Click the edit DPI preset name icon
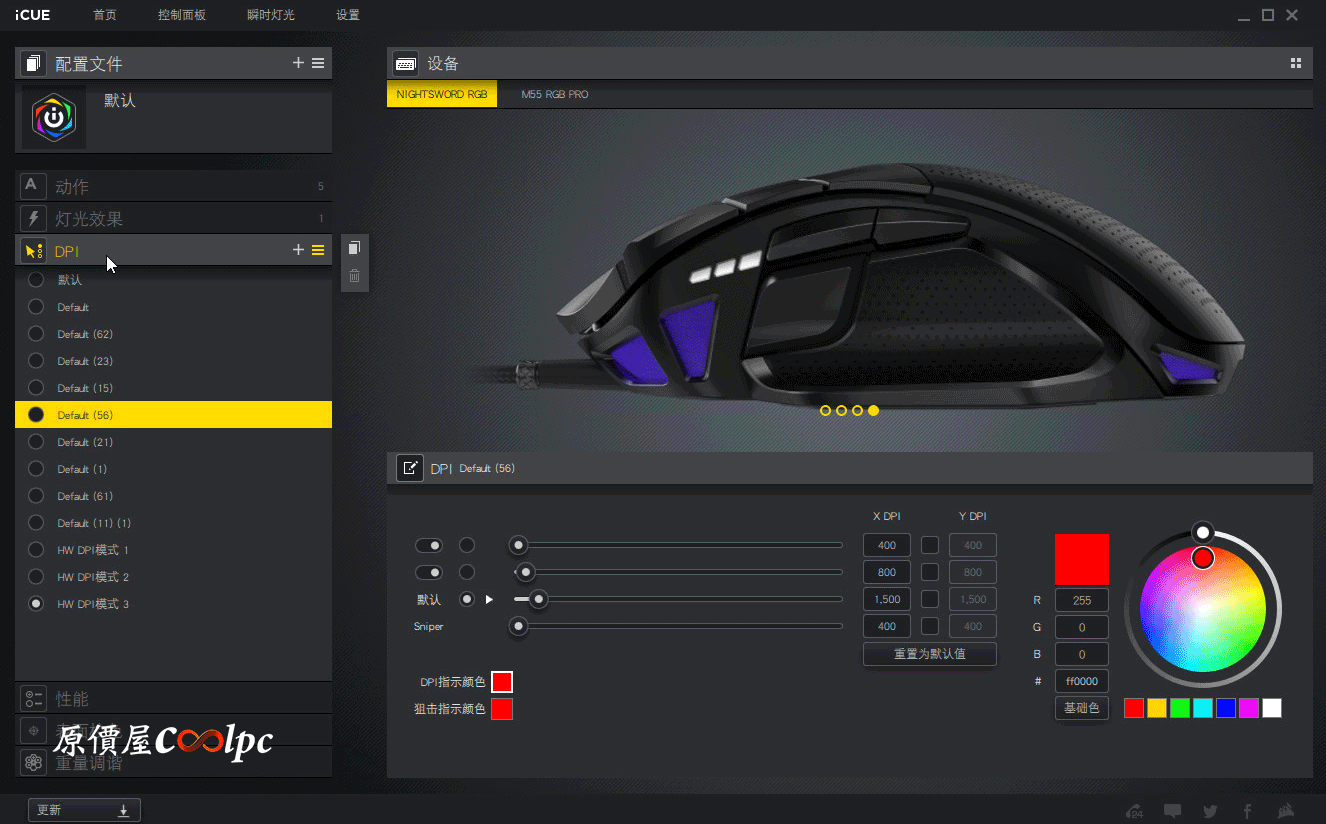This screenshot has width=1326, height=824. point(410,468)
